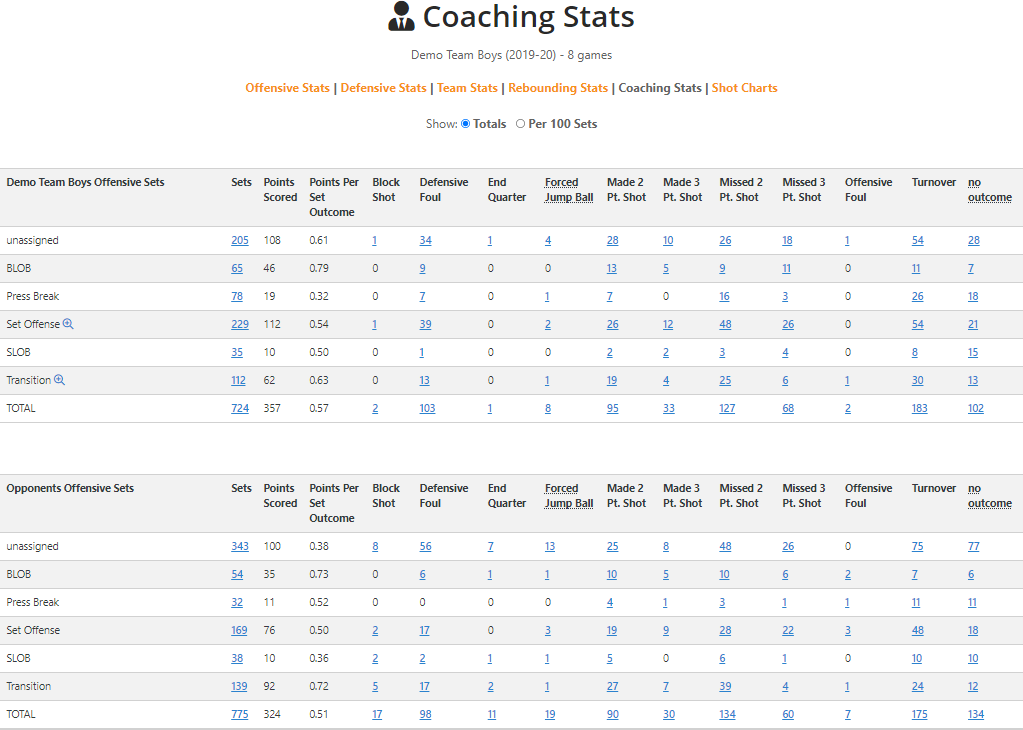1023x730 pixels.
Task: Open Set Offense 229 sets link
Action: click(x=239, y=324)
